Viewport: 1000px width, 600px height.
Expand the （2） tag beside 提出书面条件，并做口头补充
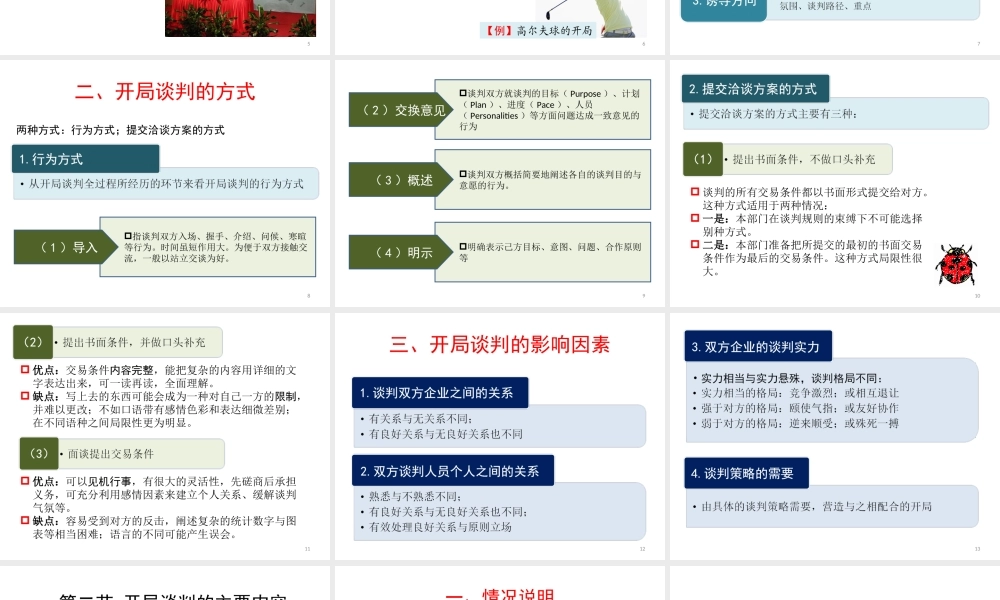tap(33, 341)
